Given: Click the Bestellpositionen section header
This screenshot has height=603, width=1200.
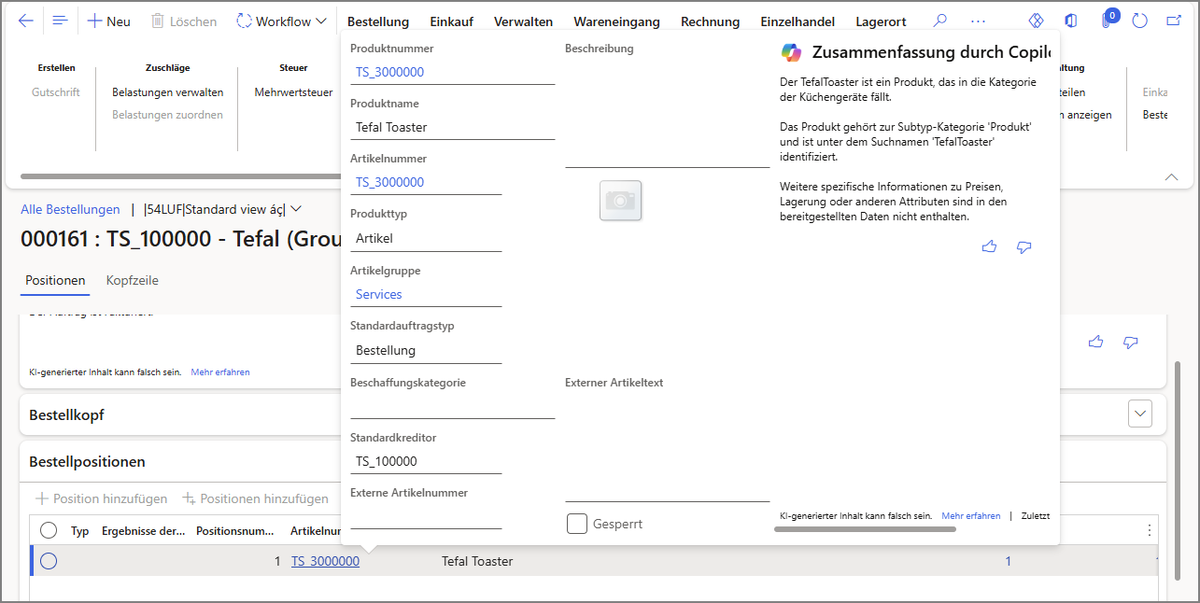Looking at the screenshot, I should click(x=88, y=462).
